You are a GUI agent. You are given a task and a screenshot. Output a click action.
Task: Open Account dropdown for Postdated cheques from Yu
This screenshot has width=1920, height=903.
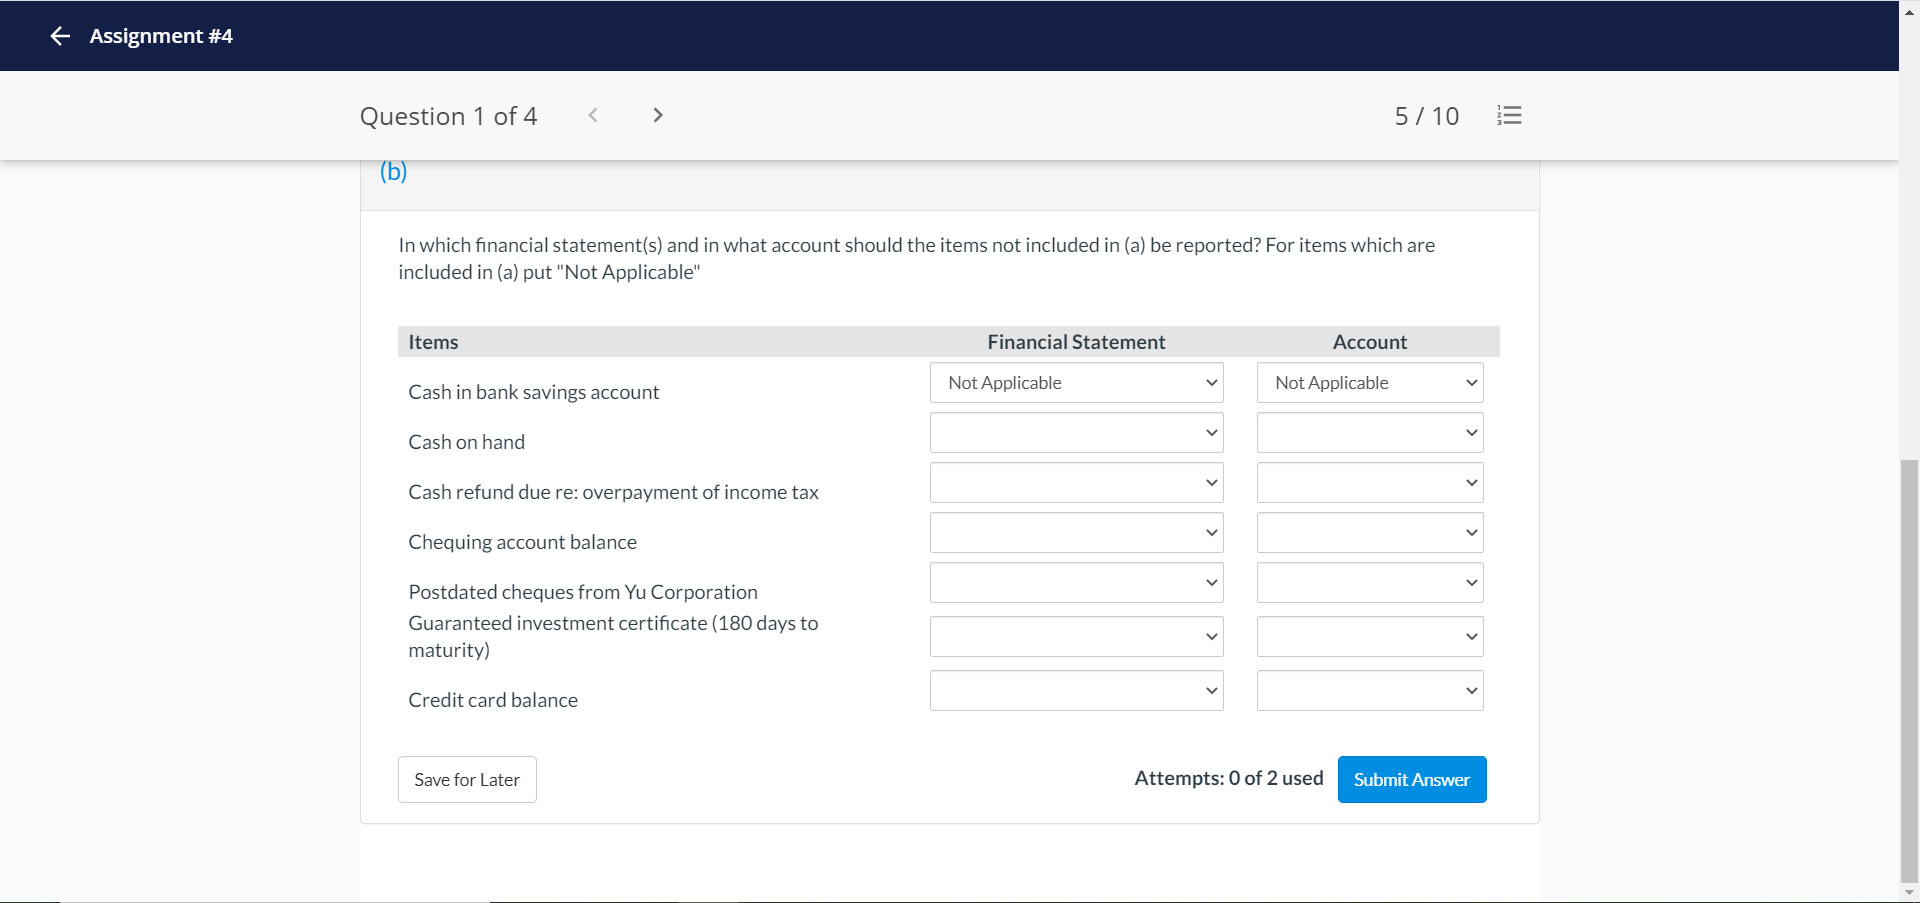1370,583
